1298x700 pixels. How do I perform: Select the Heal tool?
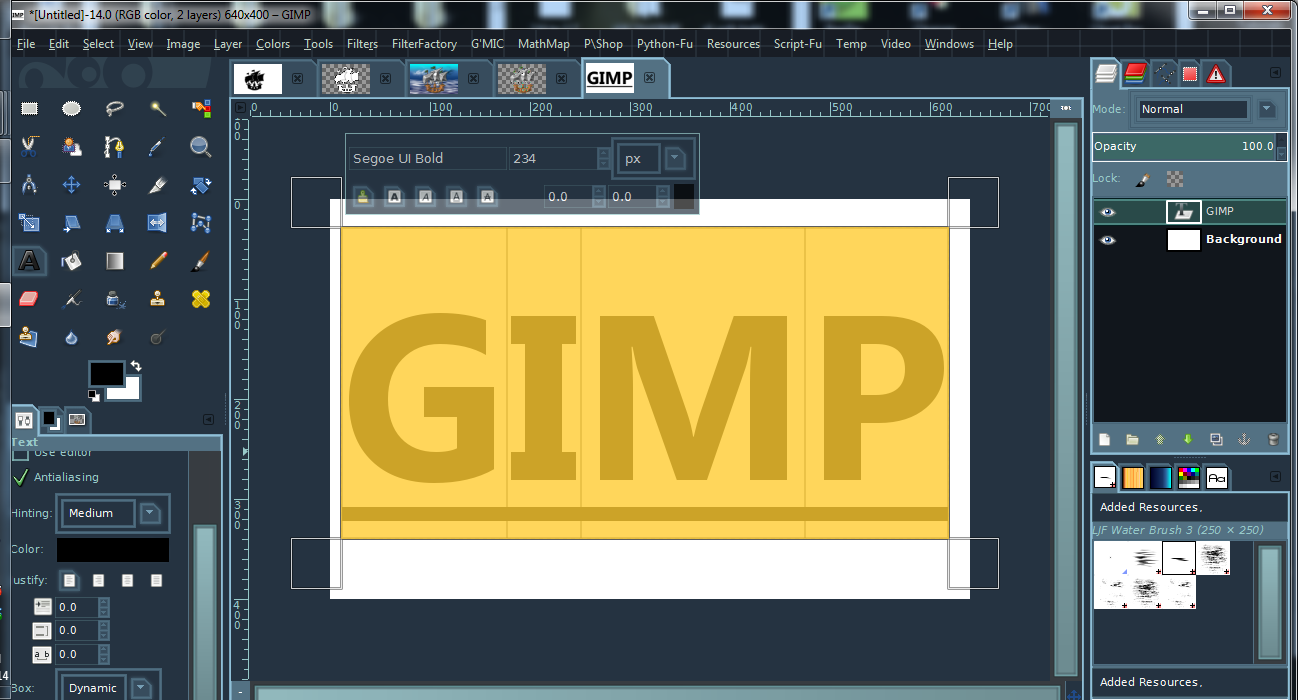coord(201,299)
